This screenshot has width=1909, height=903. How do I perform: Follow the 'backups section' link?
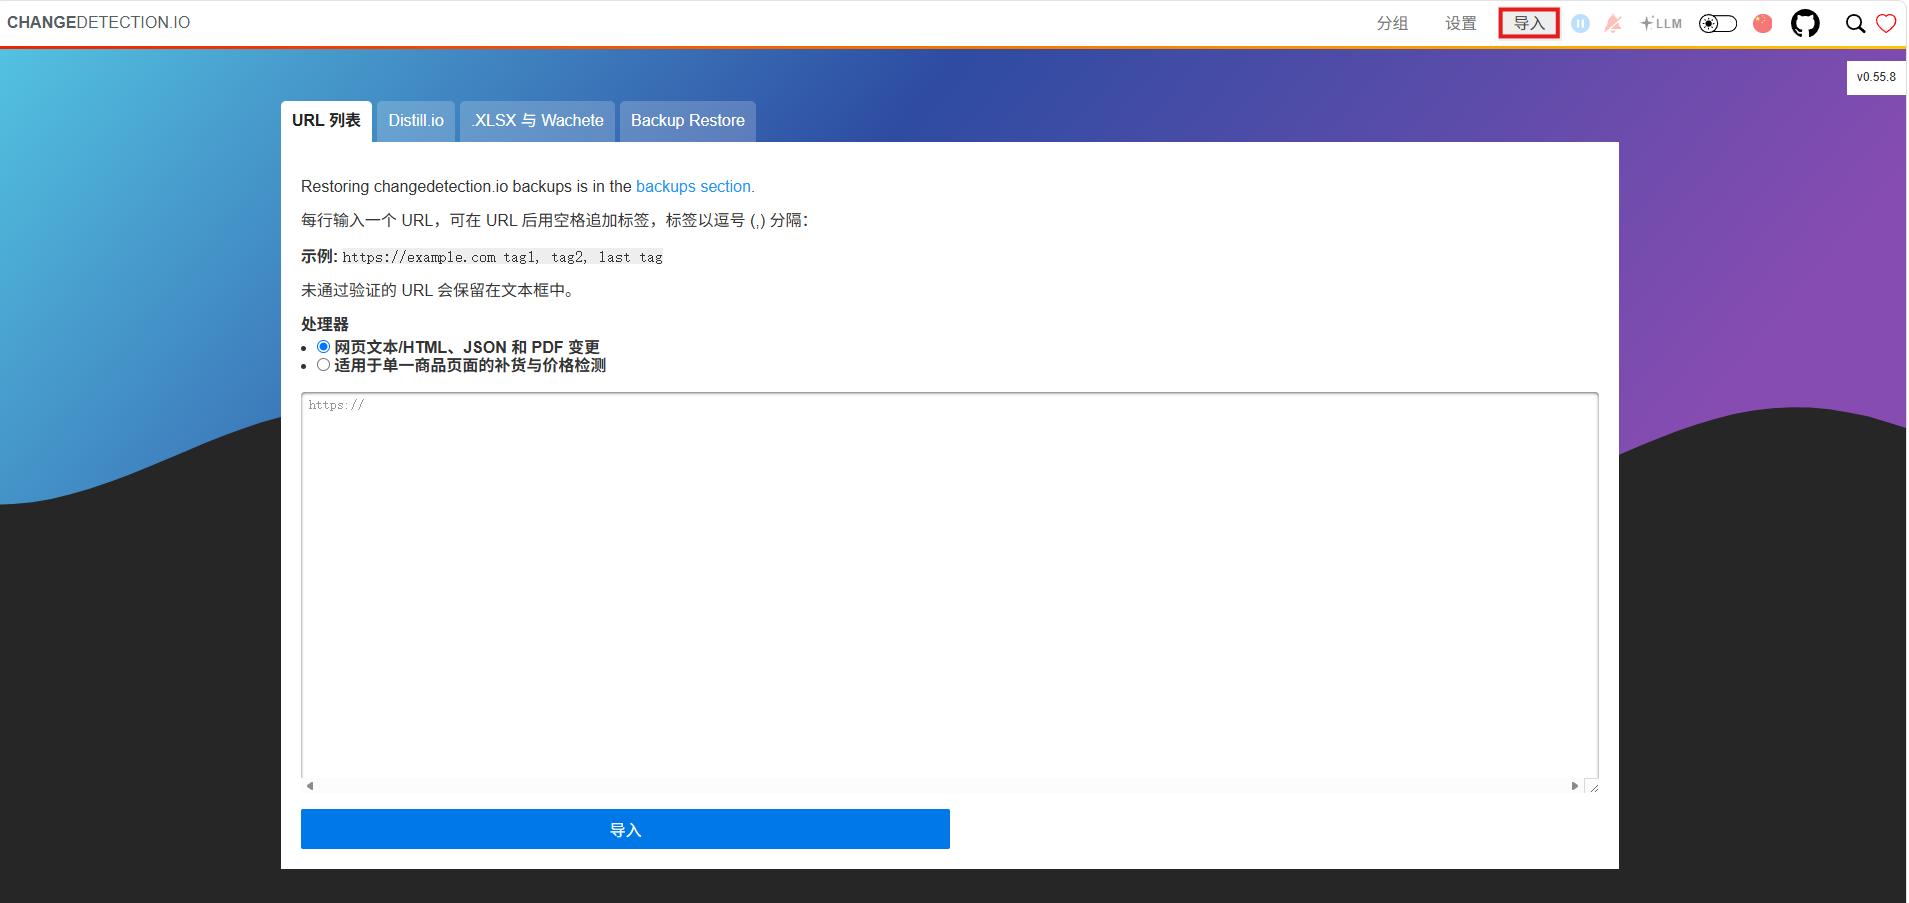(695, 186)
